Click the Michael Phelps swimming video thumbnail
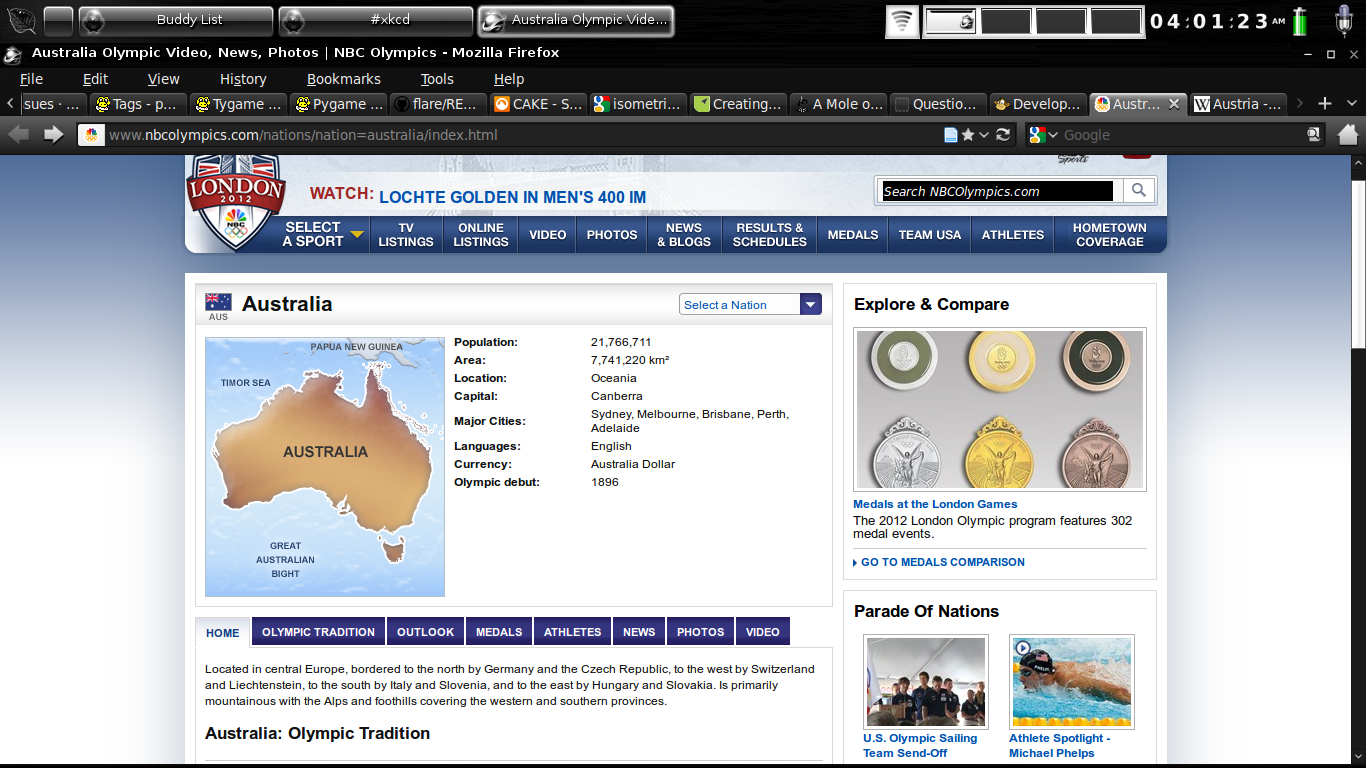The height and width of the screenshot is (768, 1366). pyautogui.click(x=1071, y=682)
